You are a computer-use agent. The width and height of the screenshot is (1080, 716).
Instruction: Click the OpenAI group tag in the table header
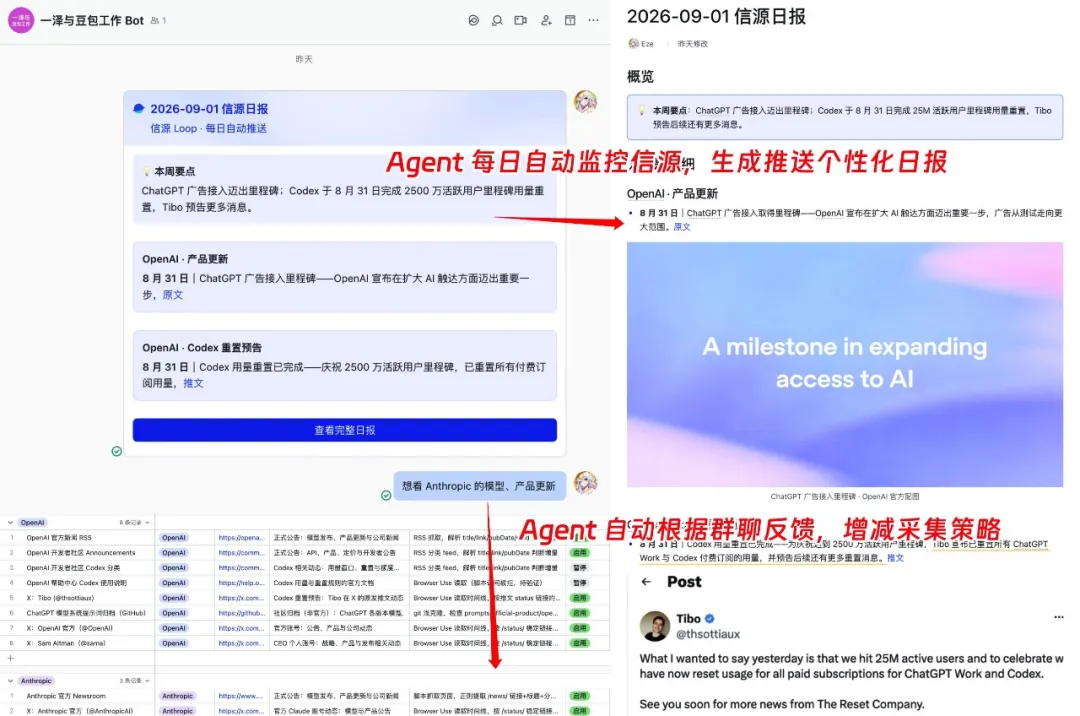point(32,523)
